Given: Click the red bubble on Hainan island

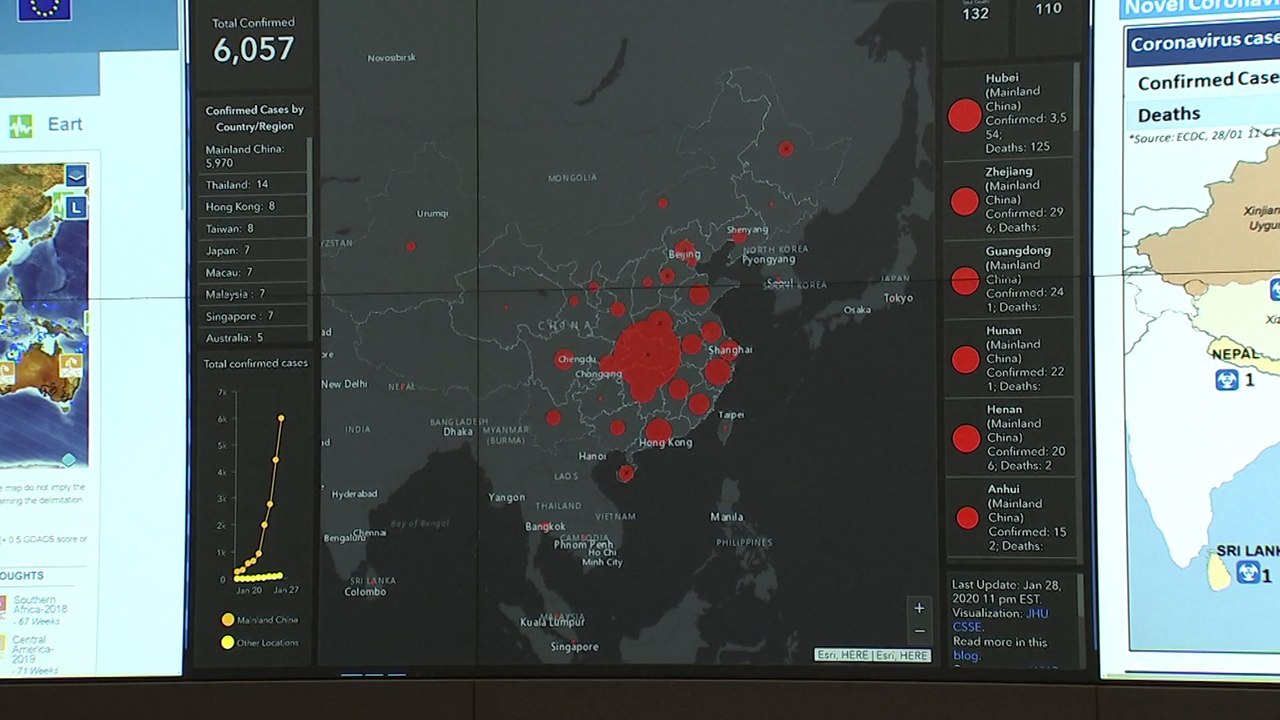Looking at the screenshot, I should click(x=625, y=473).
